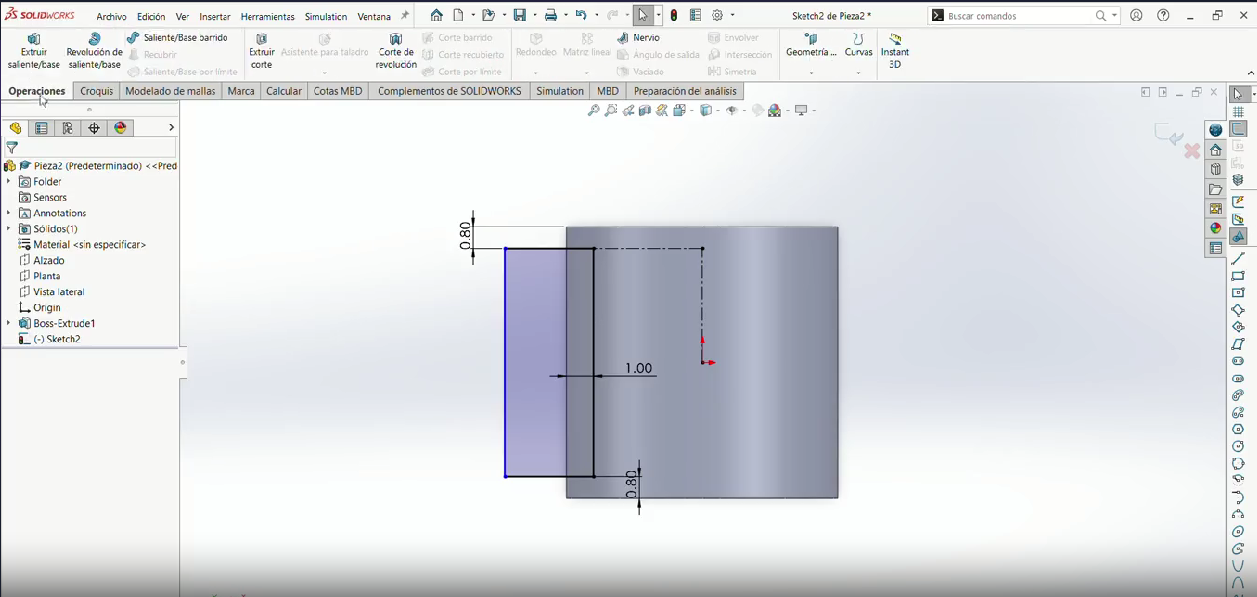Click the red X cancel sketch icon

pyautogui.click(x=1192, y=151)
